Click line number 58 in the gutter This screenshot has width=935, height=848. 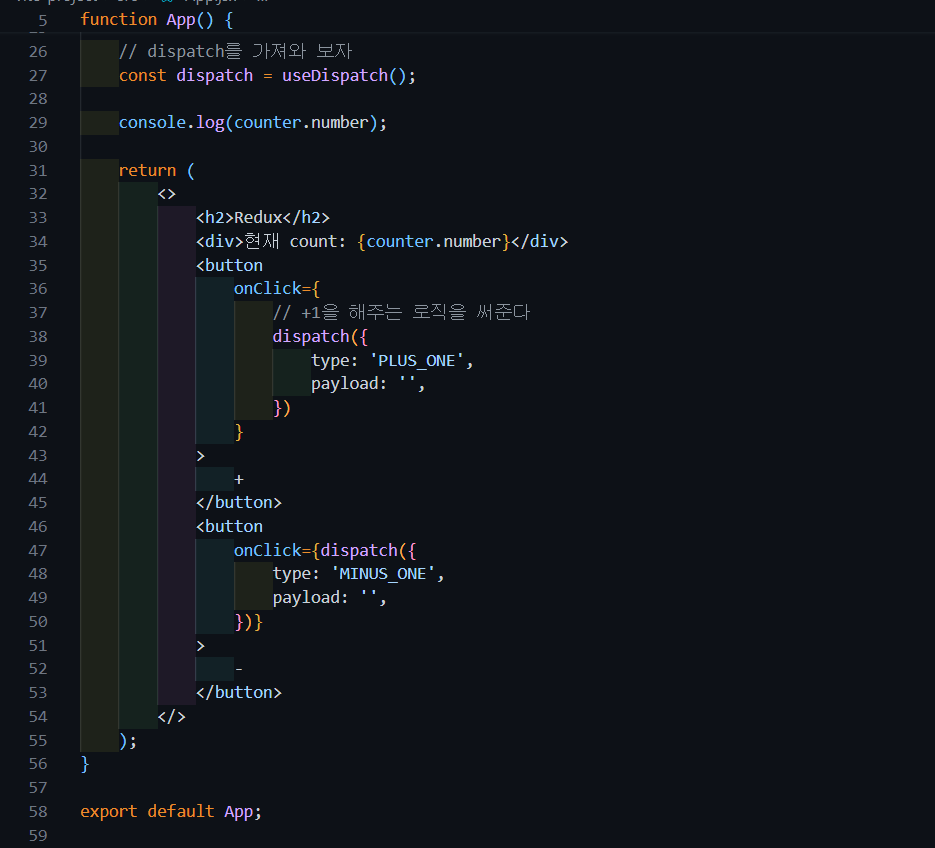click(38, 812)
